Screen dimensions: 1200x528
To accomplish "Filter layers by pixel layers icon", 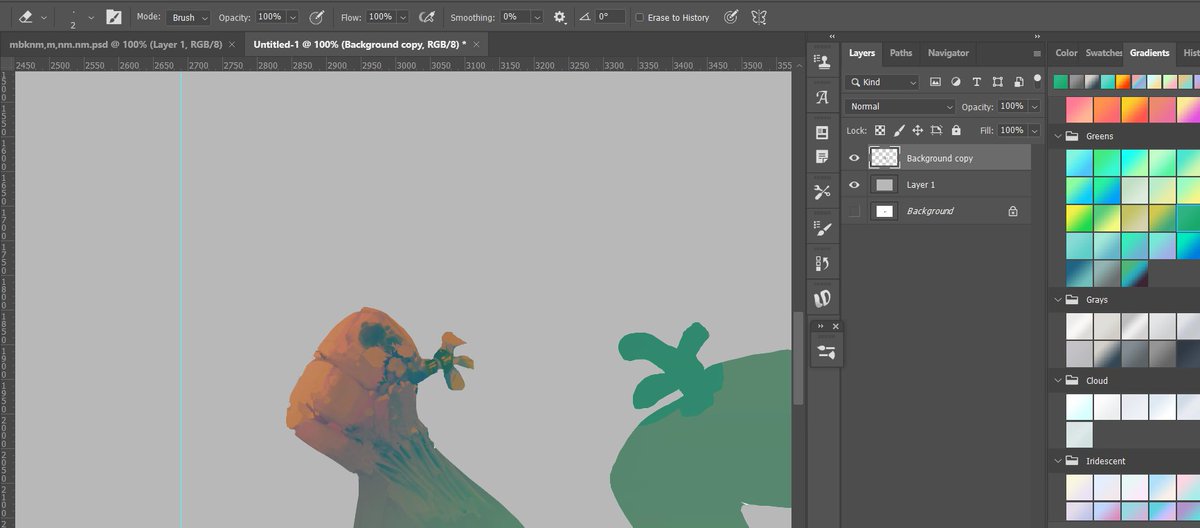I will click(x=935, y=82).
